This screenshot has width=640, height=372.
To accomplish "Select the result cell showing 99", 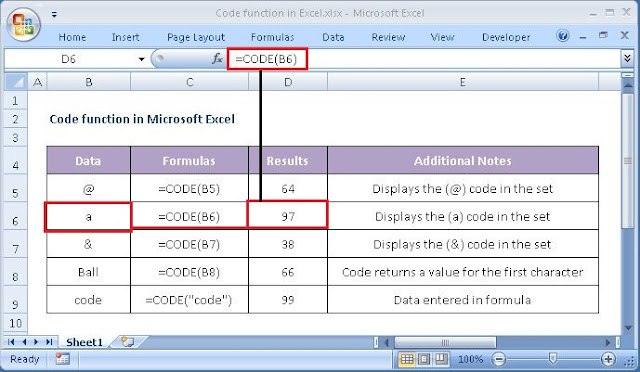I will tap(288, 300).
